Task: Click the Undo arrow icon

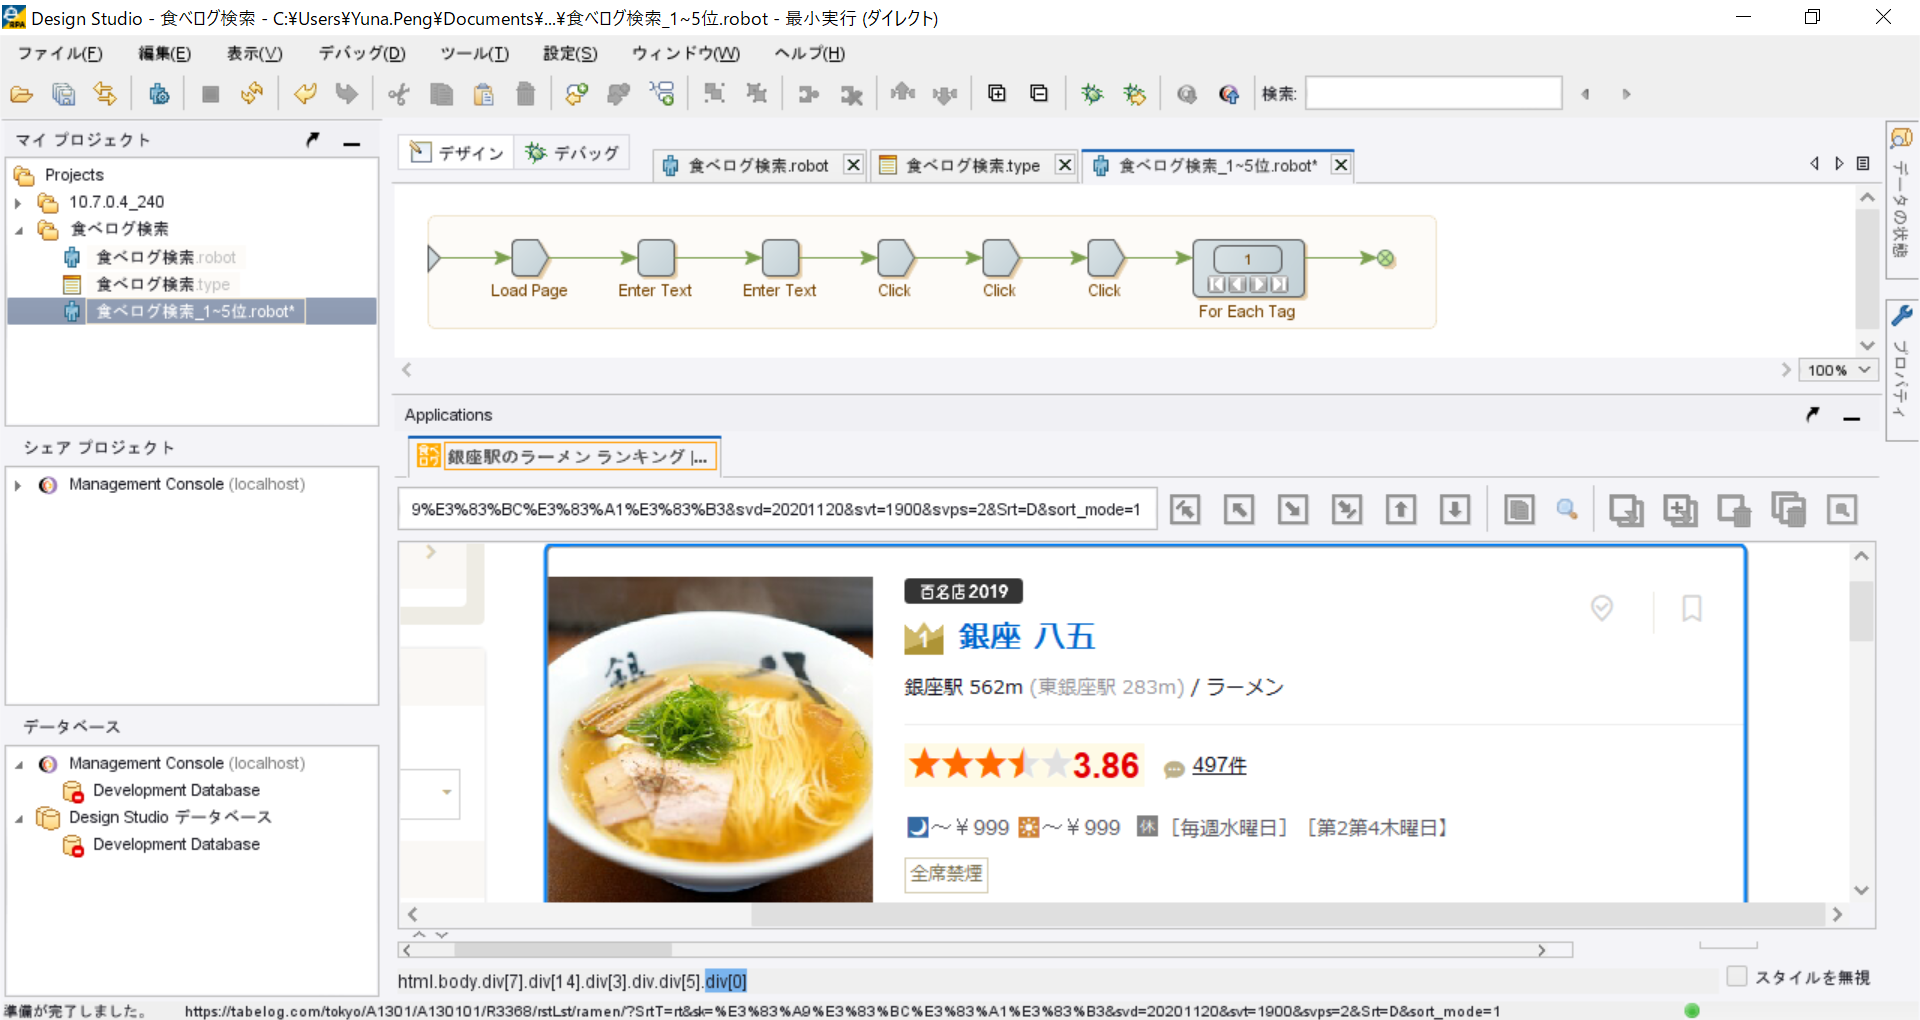Action: (305, 94)
